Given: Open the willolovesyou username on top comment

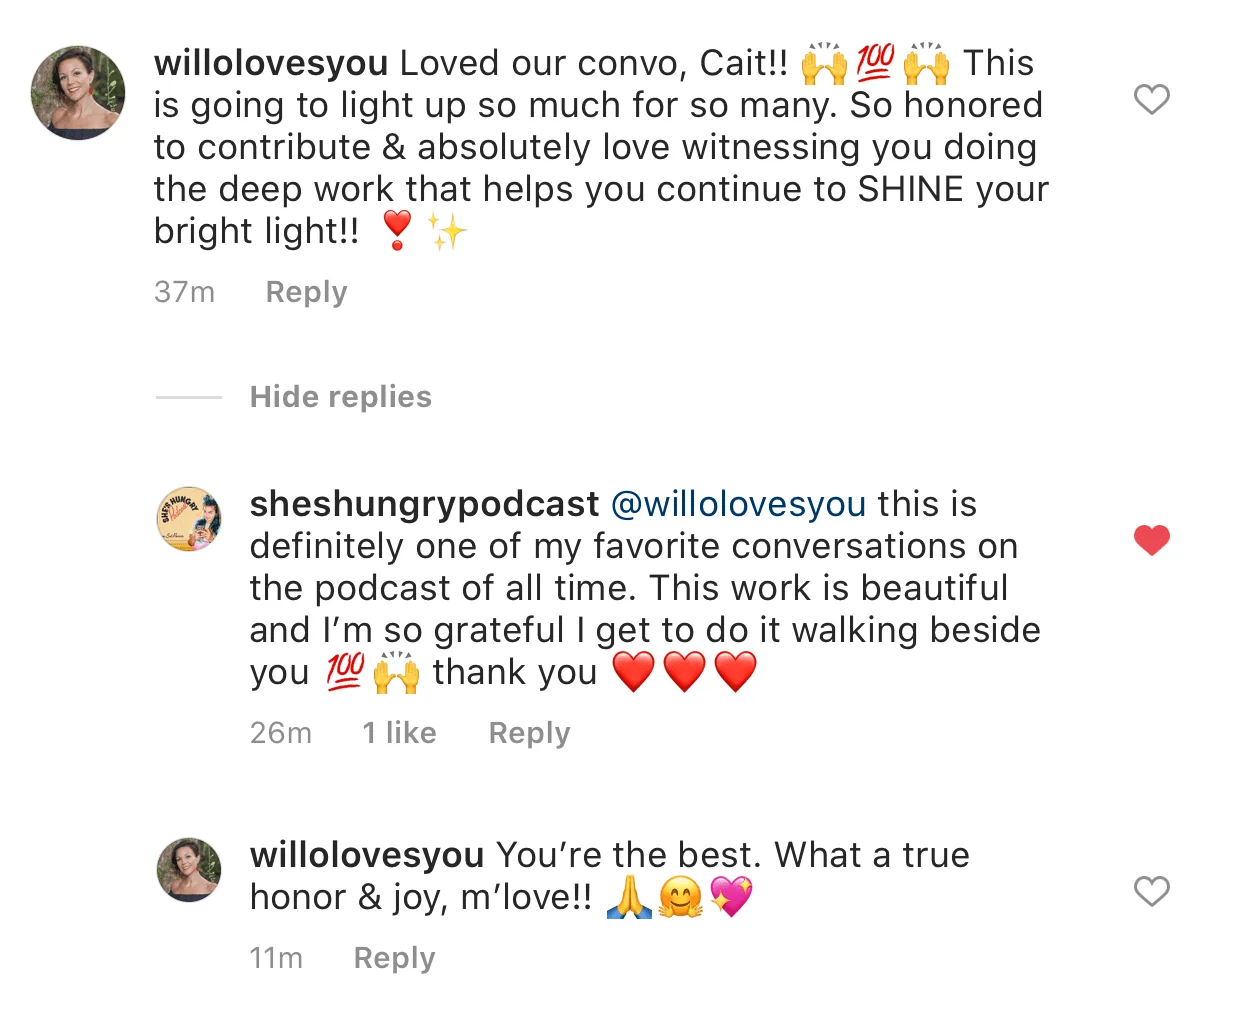Looking at the screenshot, I should click(271, 62).
